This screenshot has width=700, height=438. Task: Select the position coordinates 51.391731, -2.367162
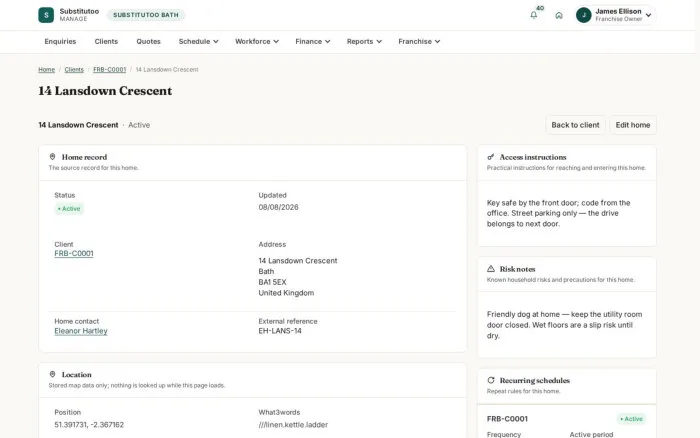[89, 425]
